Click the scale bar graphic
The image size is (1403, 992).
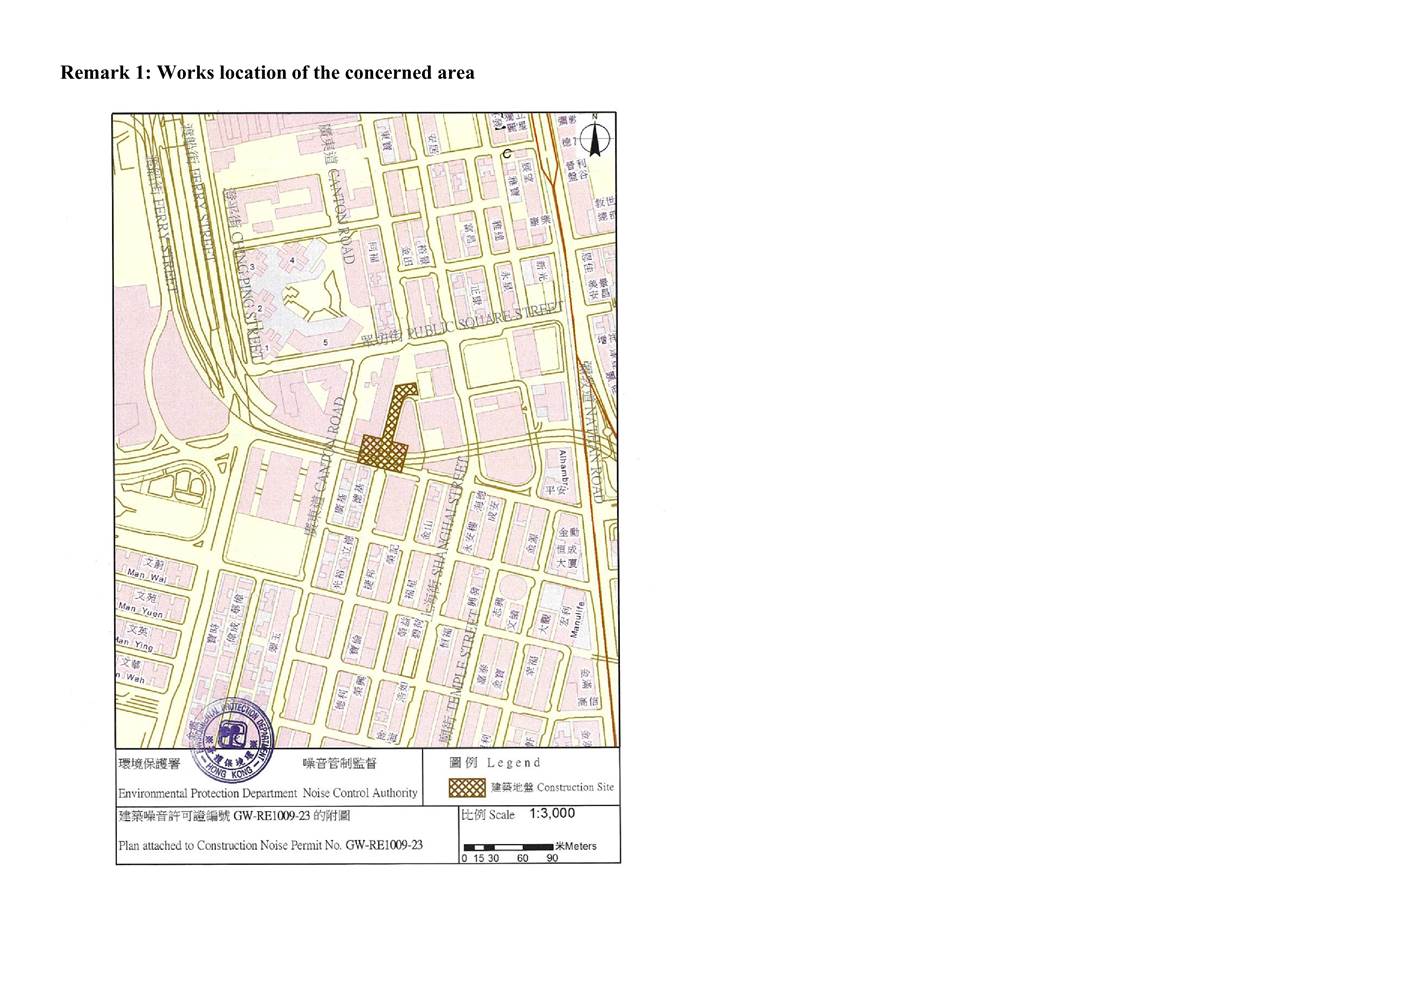[x=508, y=848]
